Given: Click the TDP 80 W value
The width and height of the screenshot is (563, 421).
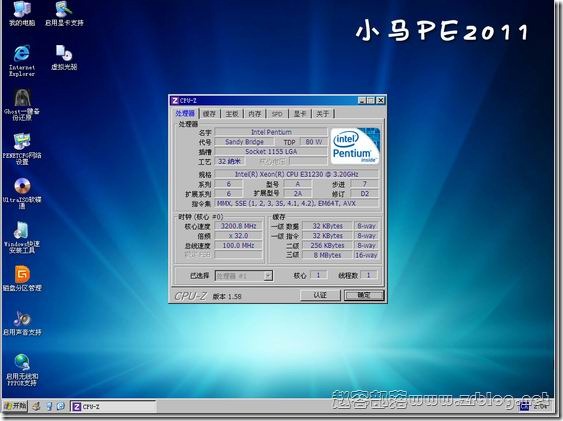Looking at the screenshot, I should pos(313,142).
